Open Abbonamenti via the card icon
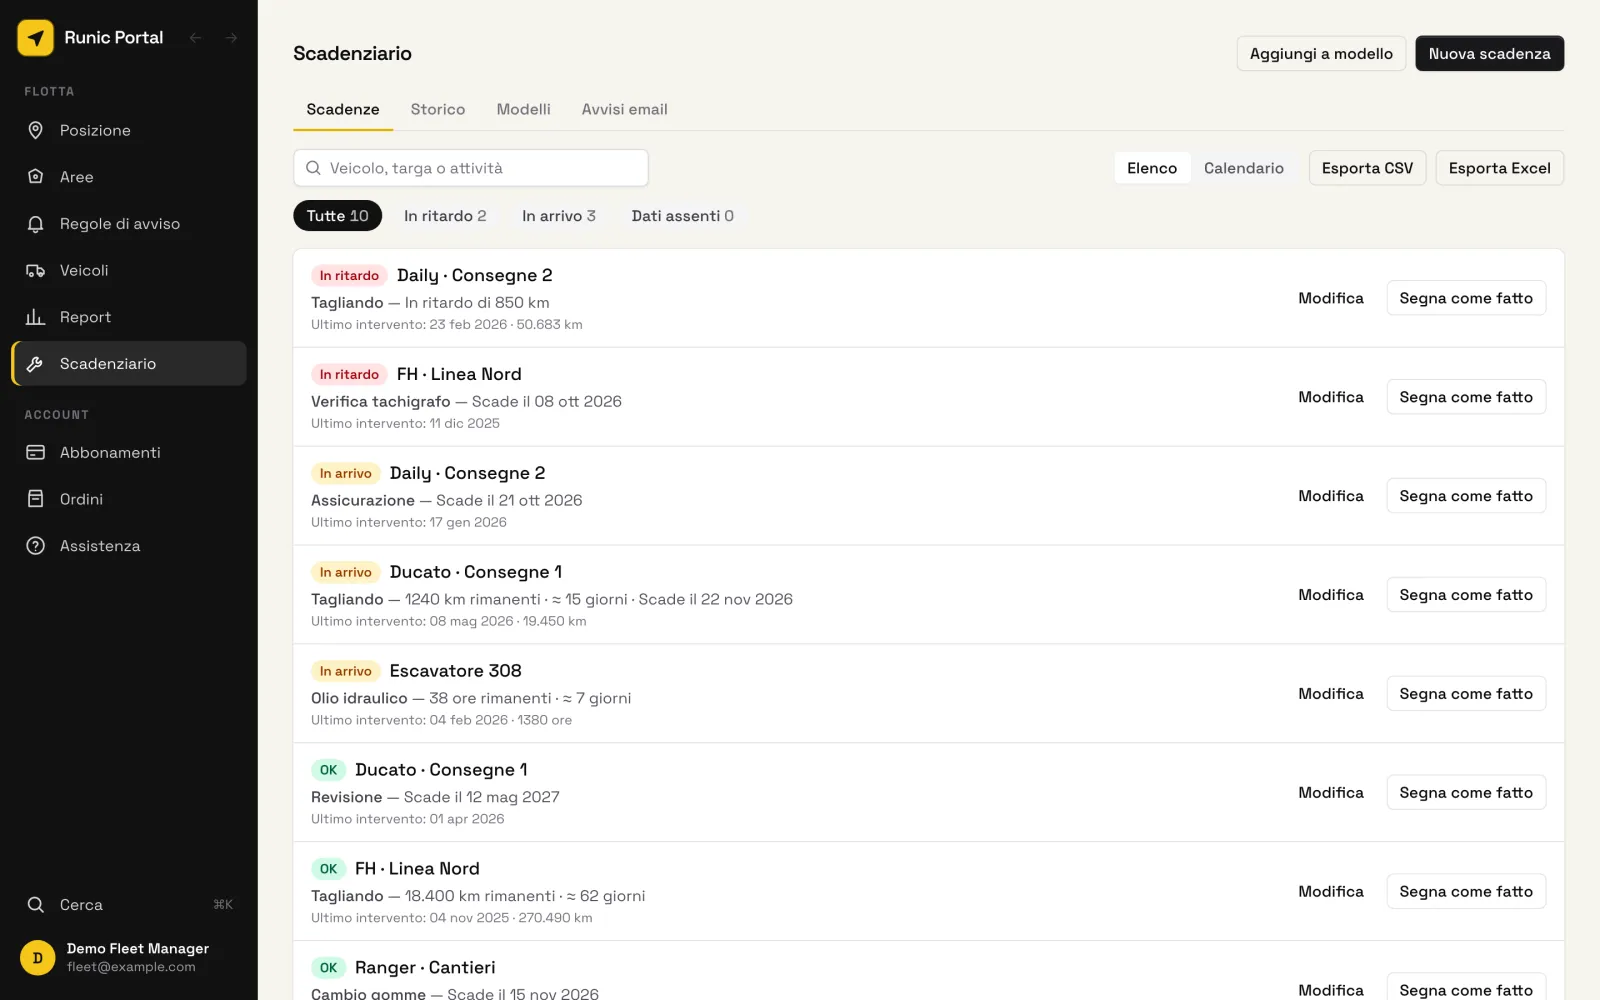 [36, 452]
